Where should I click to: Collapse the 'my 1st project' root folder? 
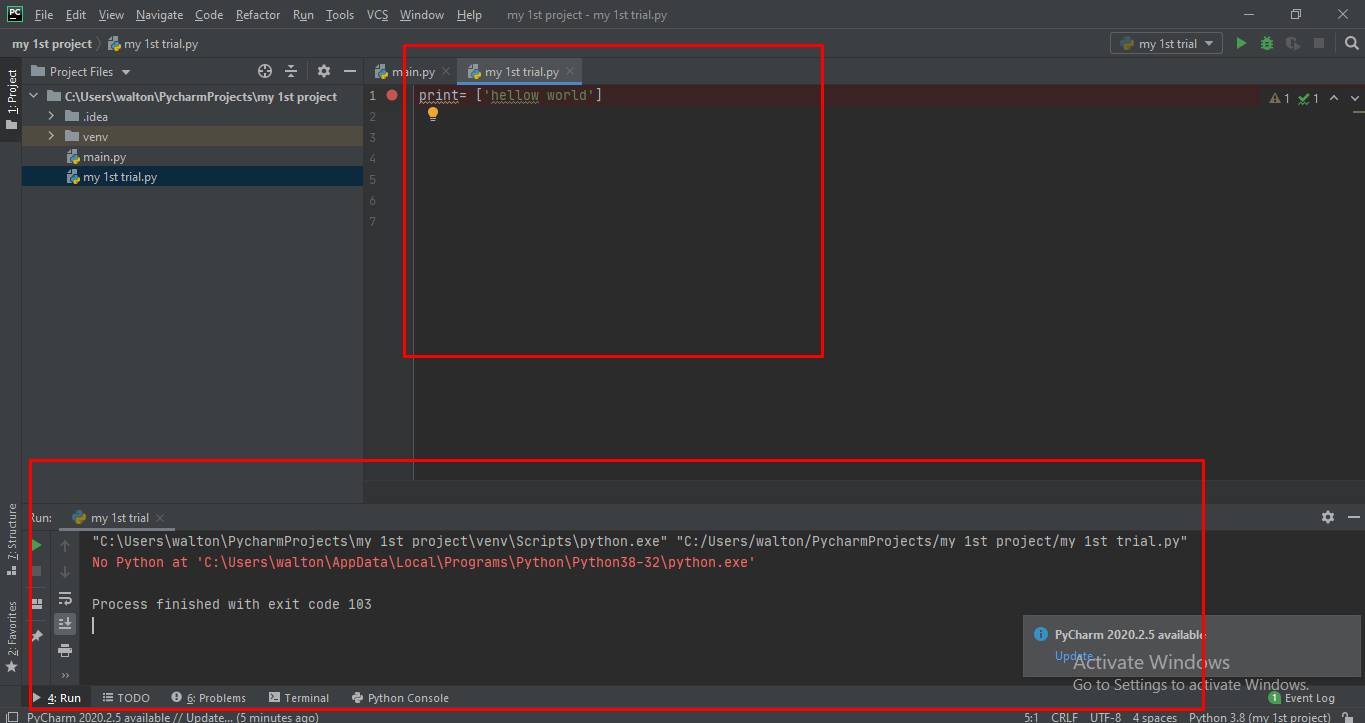click(33, 96)
